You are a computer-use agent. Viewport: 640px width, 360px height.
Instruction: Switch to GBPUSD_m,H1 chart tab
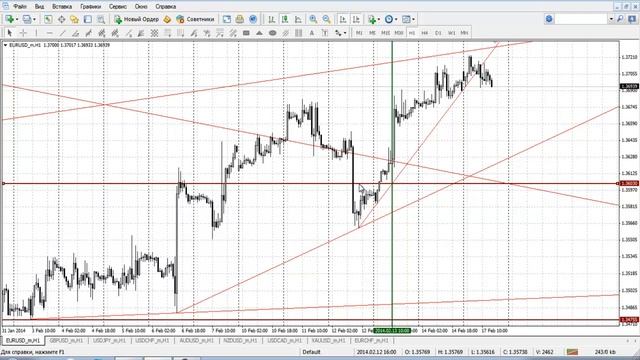66,340
